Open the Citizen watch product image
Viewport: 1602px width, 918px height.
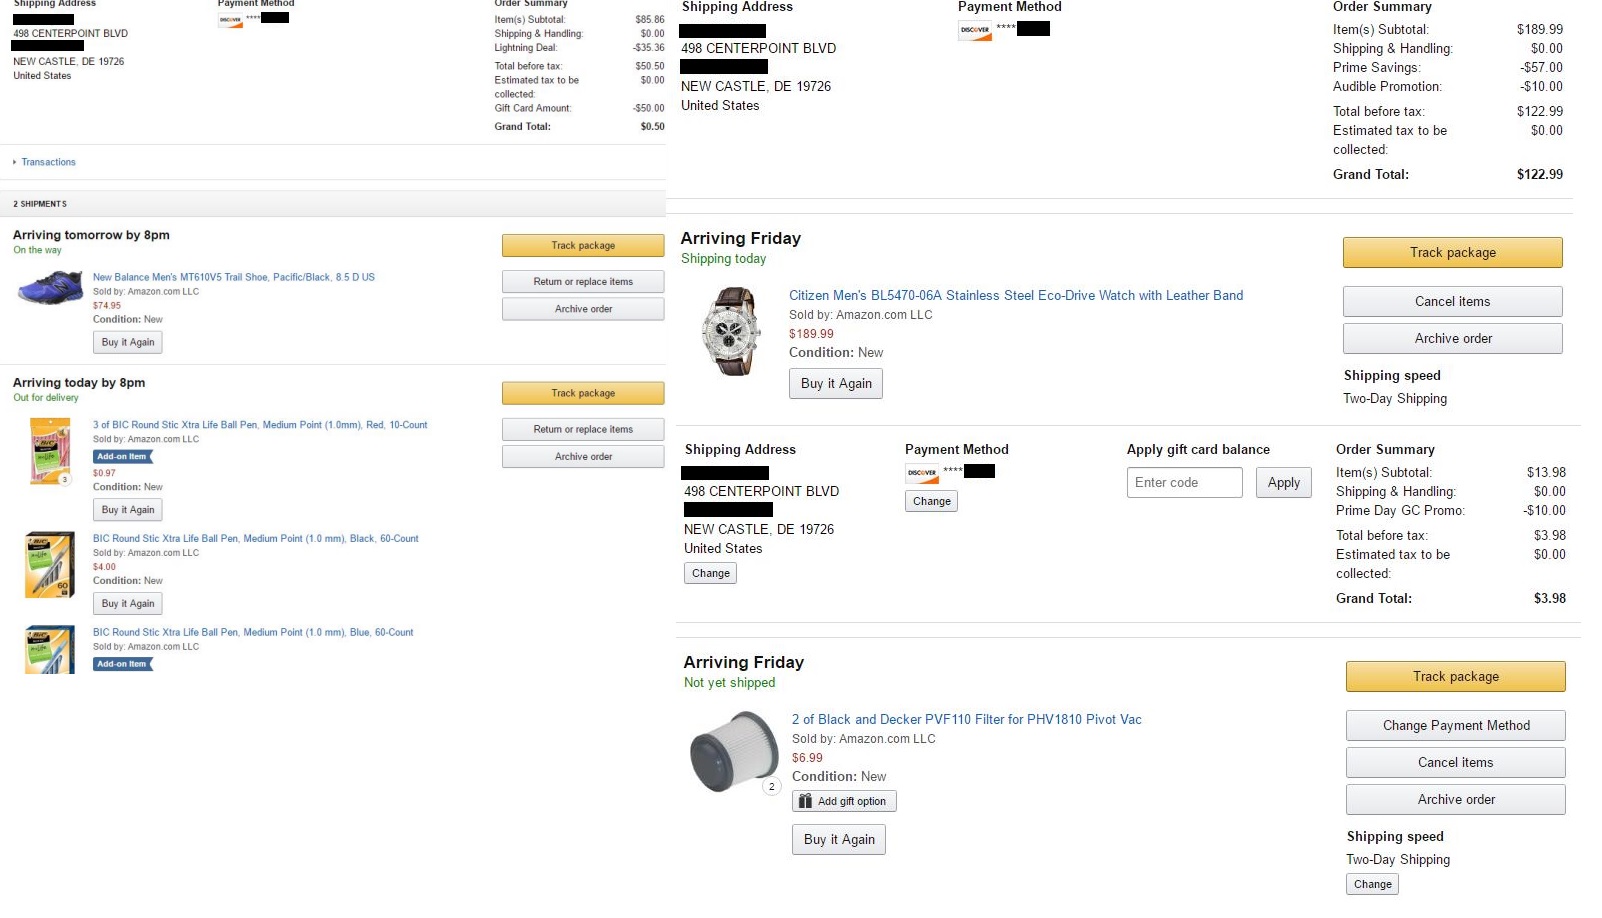click(x=729, y=331)
